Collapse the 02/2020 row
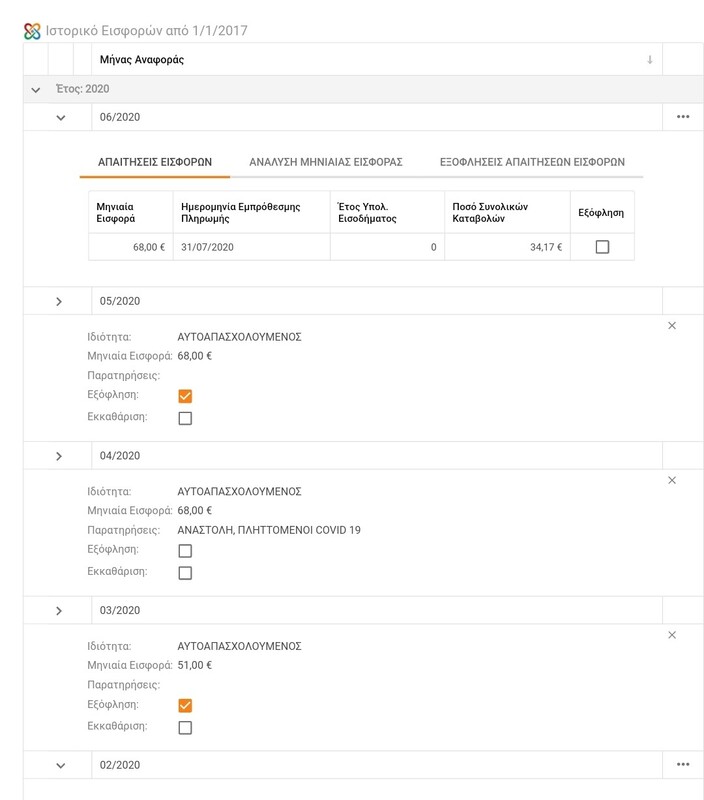This screenshot has width=704, height=800. pyautogui.click(x=60, y=766)
